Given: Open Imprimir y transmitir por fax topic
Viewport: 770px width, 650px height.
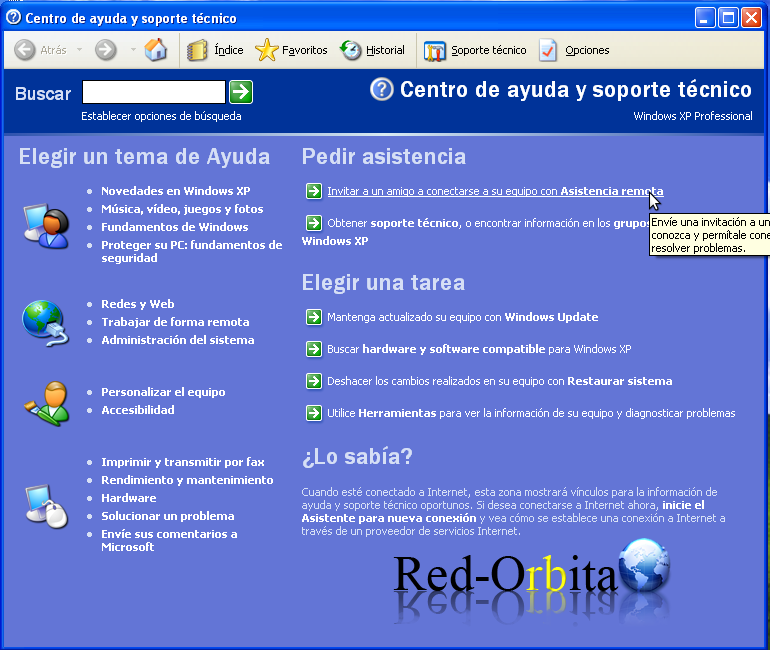Looking at the screenshot, I should pos(183,462).
